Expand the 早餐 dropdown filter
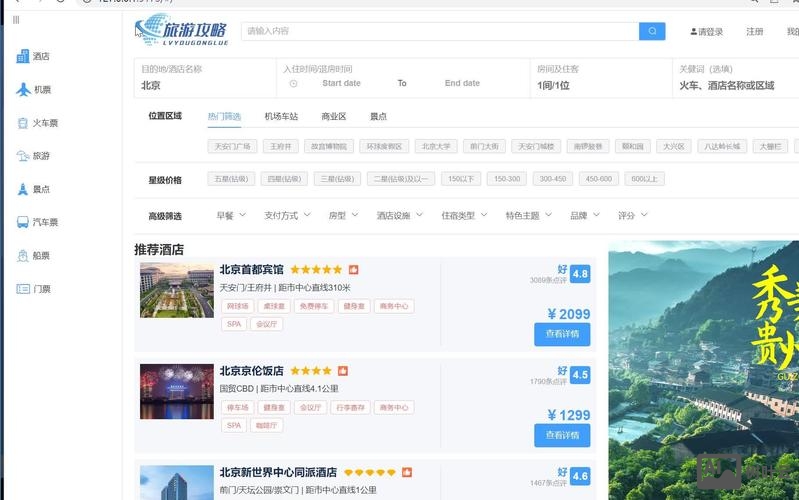The image size is (799, 500). tap(231, 215)
